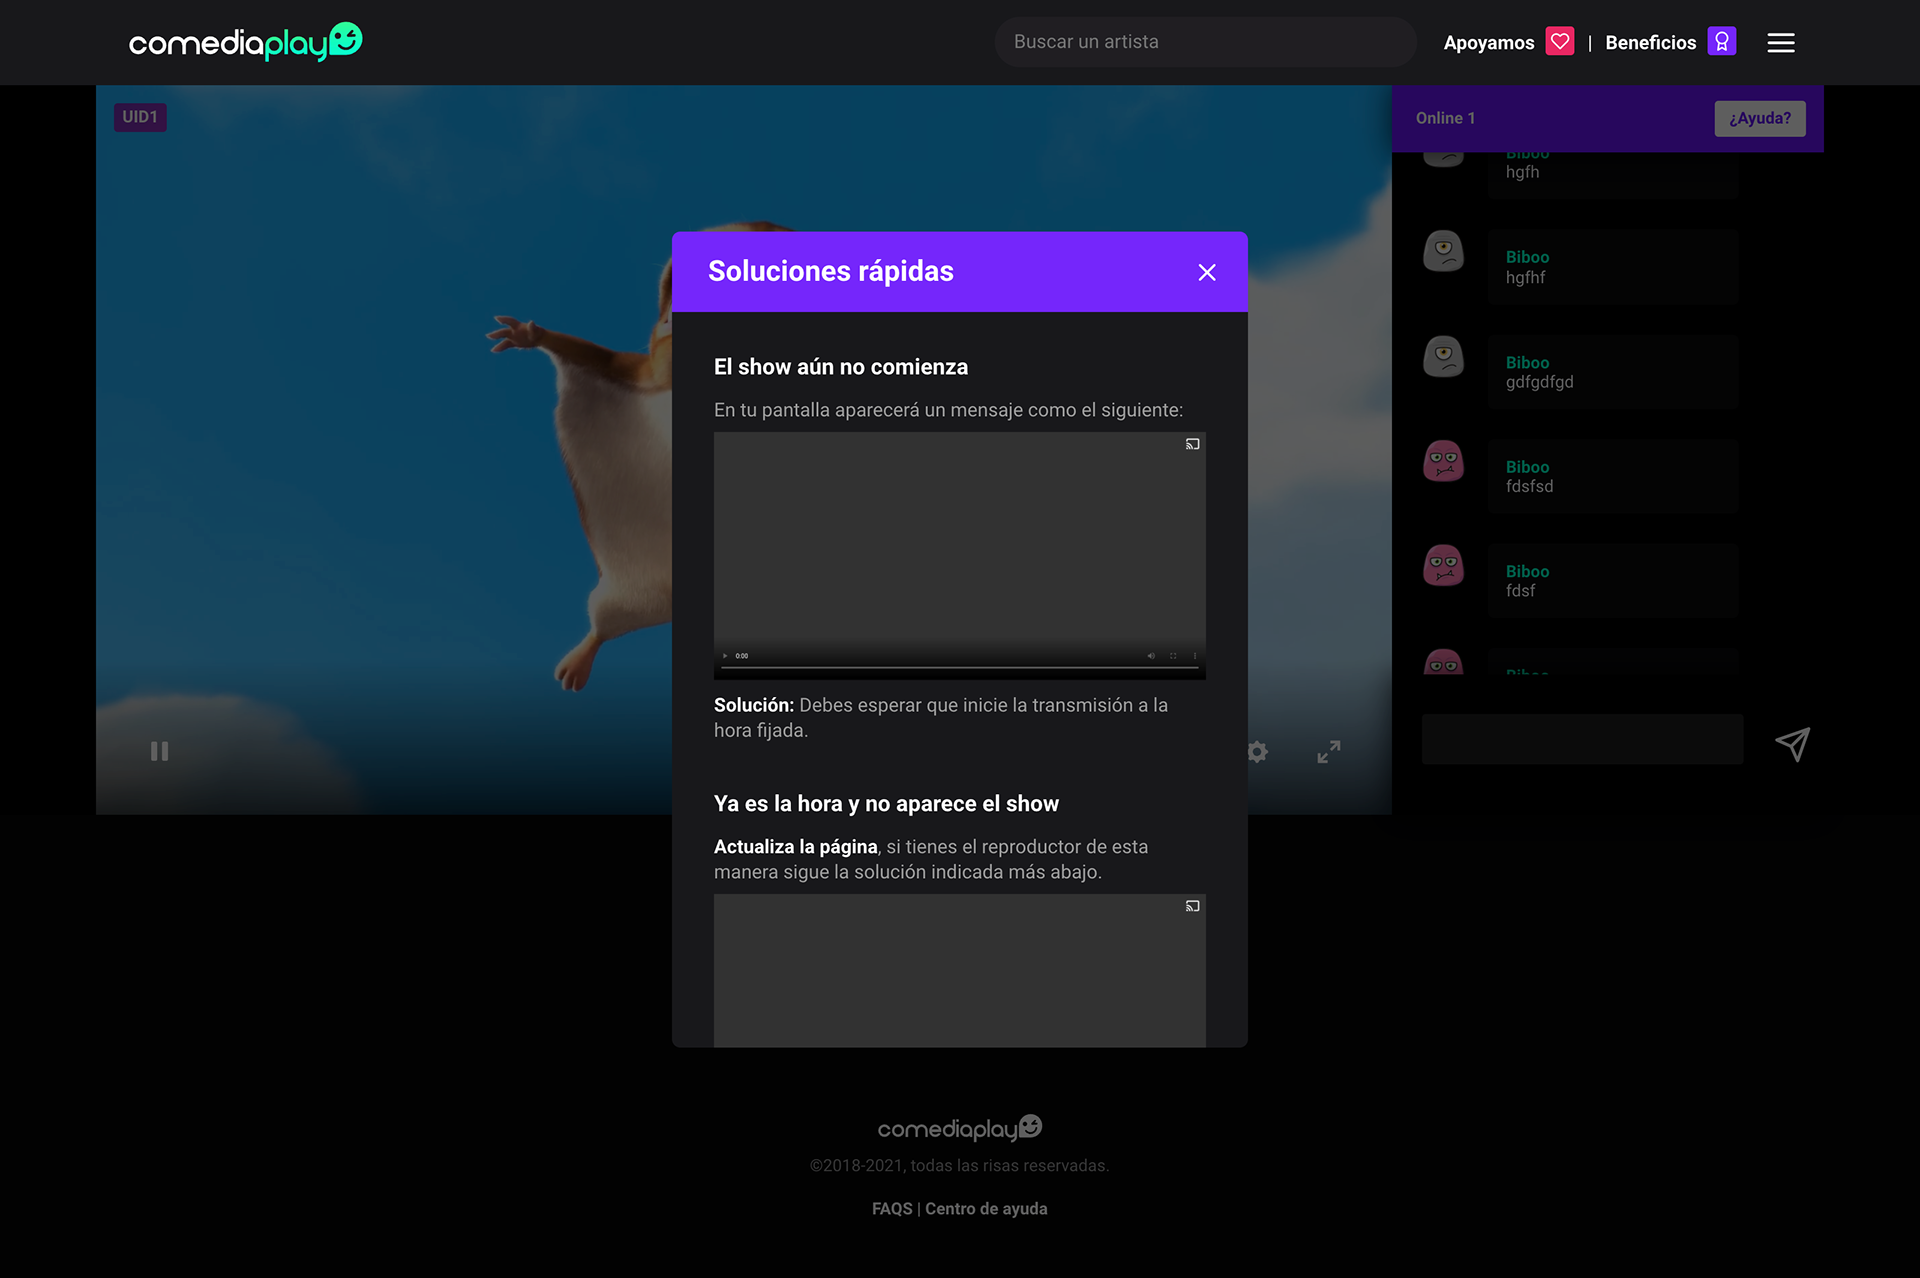Viewport: 1920px width, 1278px height.
Task: Click 'El show aún no comienza' heading
Action: click(841, 367)
